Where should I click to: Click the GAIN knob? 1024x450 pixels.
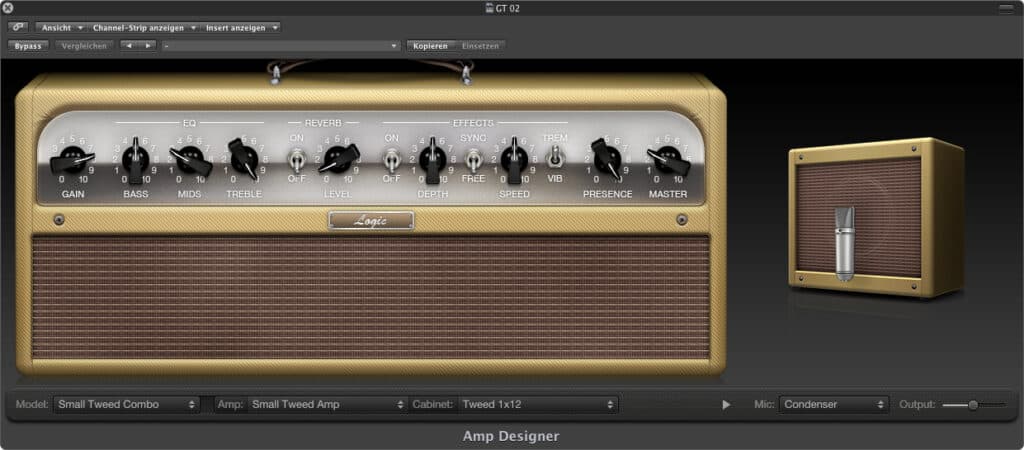[x=72, y=159]
